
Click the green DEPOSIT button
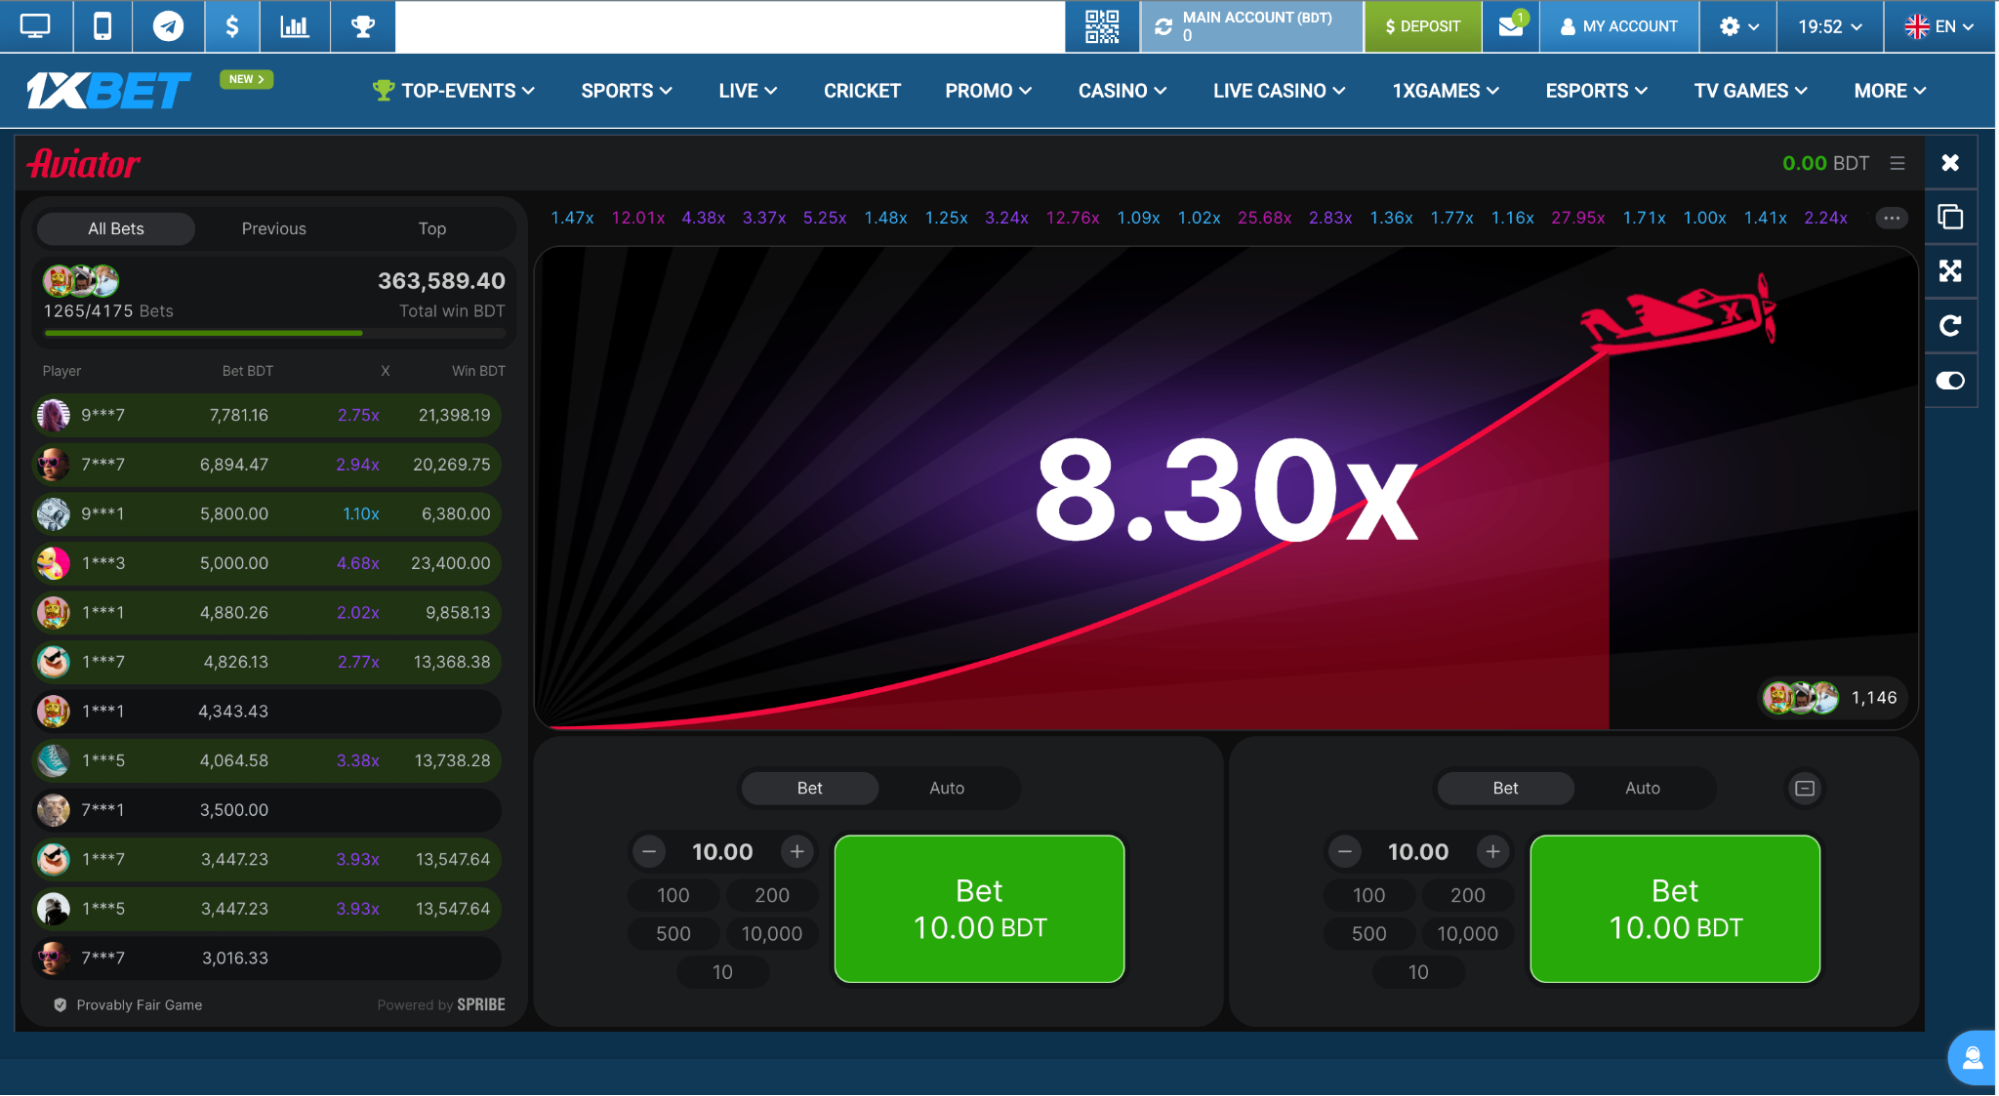coord(1422,27)
